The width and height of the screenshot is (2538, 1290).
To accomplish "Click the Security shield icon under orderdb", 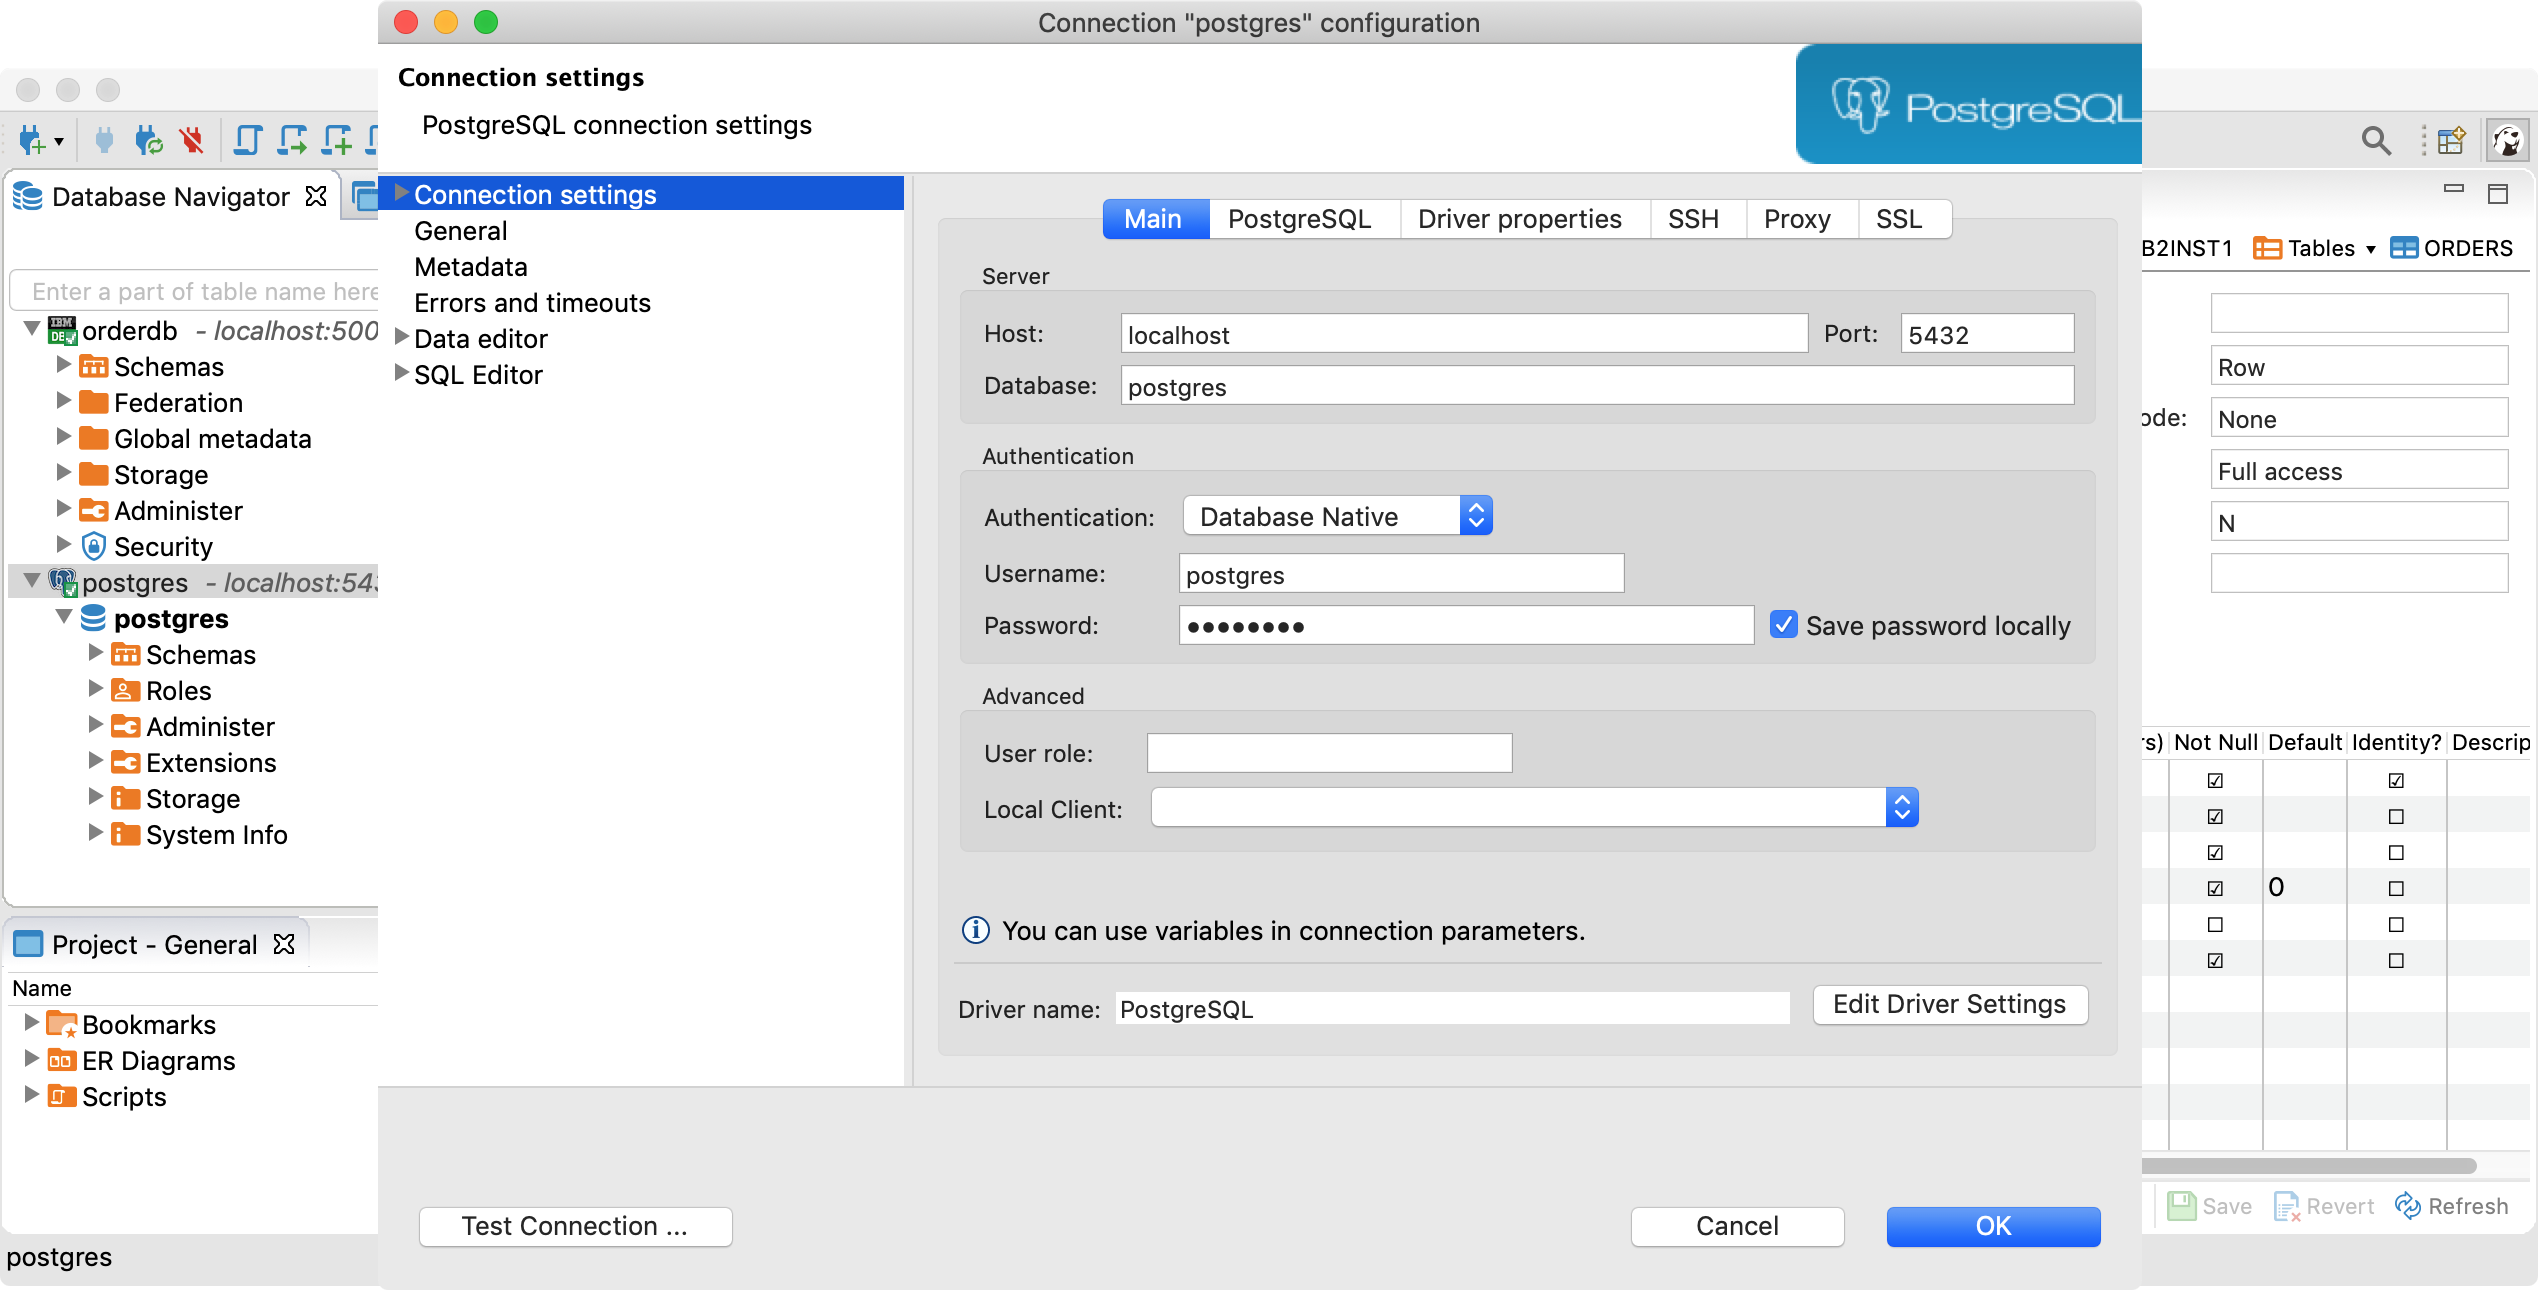I will tap(93, 546).
